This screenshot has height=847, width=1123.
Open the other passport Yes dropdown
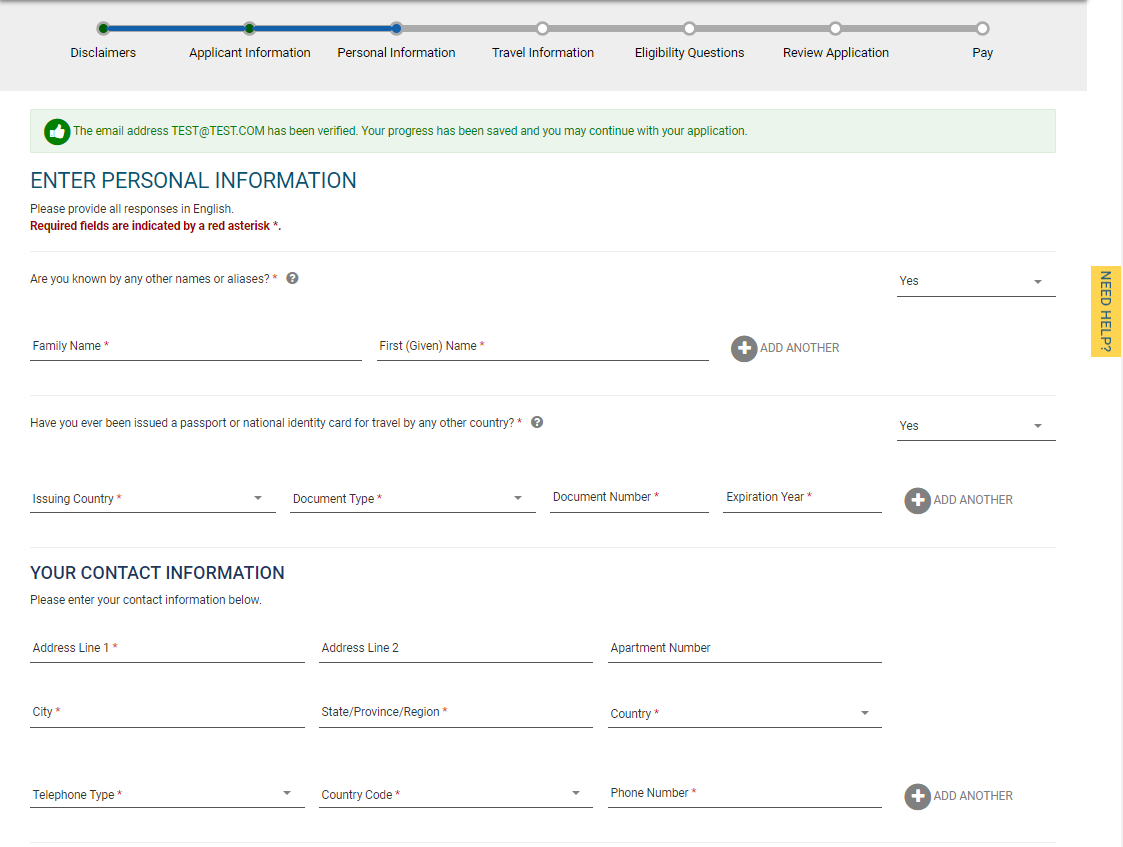coord(975,426)
